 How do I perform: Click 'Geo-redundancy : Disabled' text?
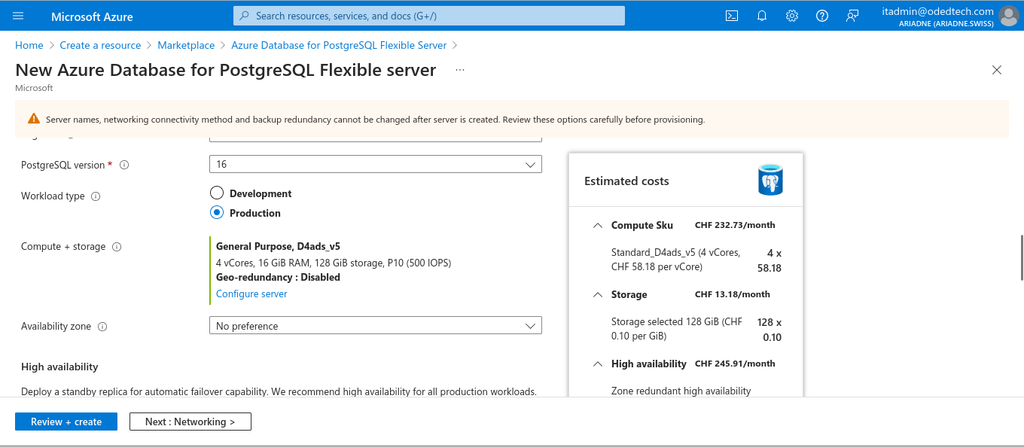(x=278, y=277)
